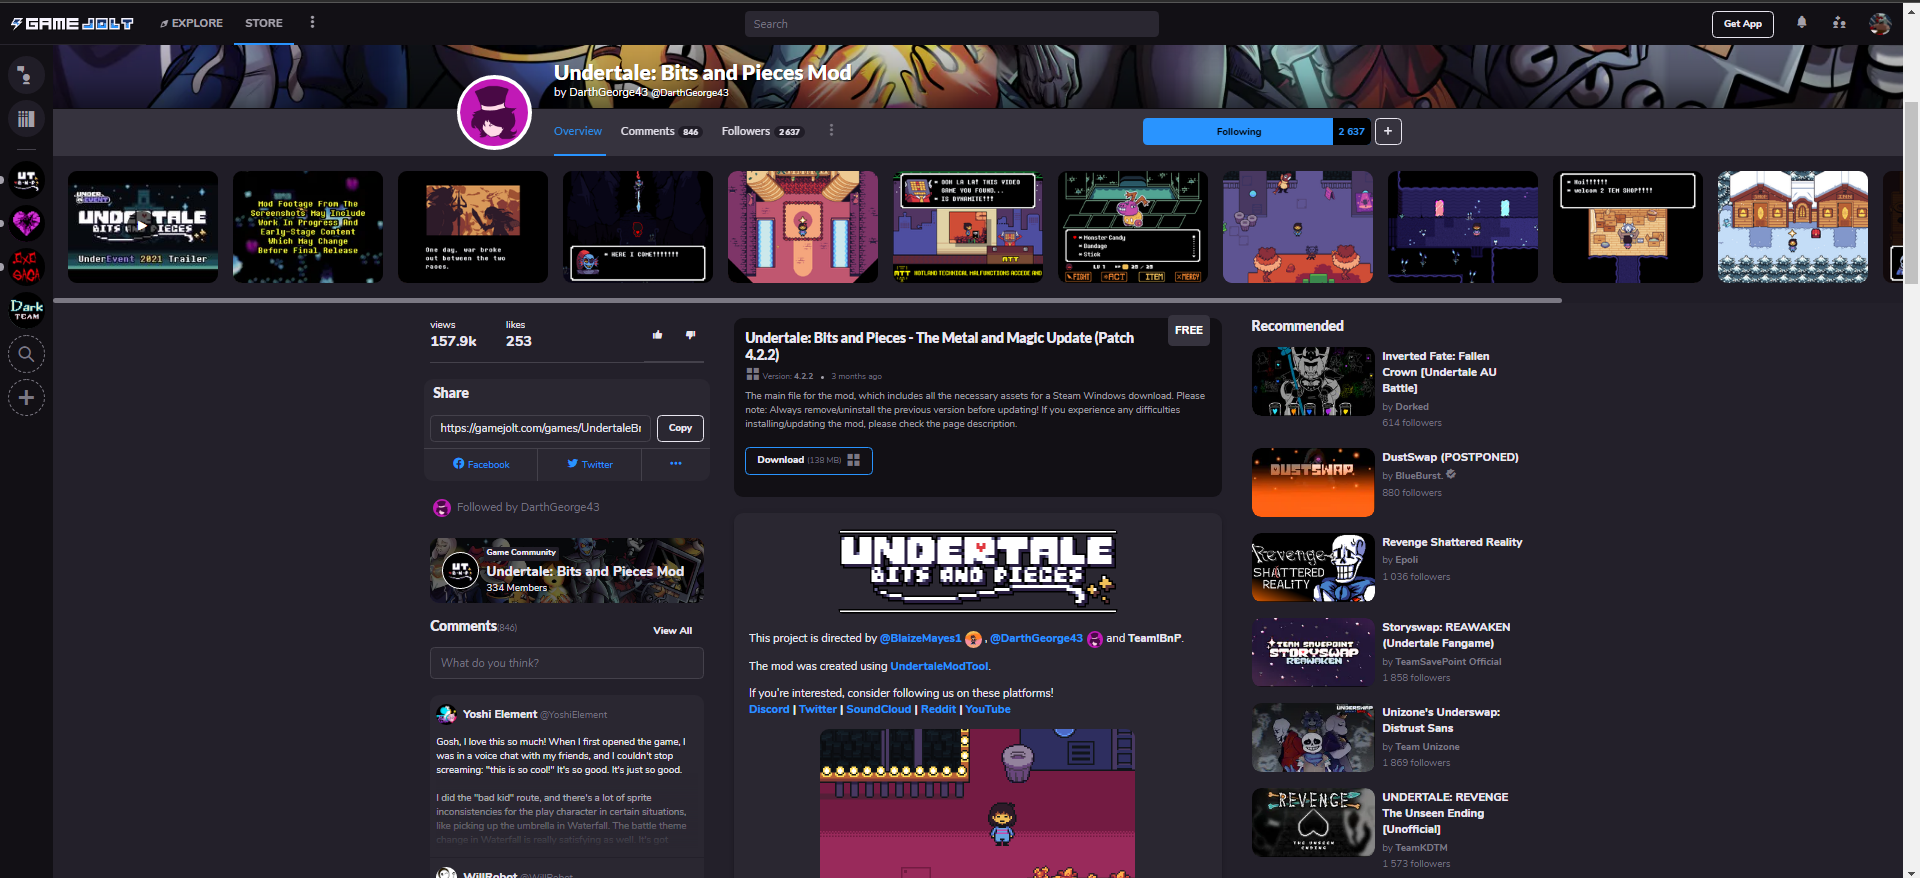Viewport: 1920px width, 878px height.
Task: Click the thumbs up like icon
Action: tap(658, 335)
